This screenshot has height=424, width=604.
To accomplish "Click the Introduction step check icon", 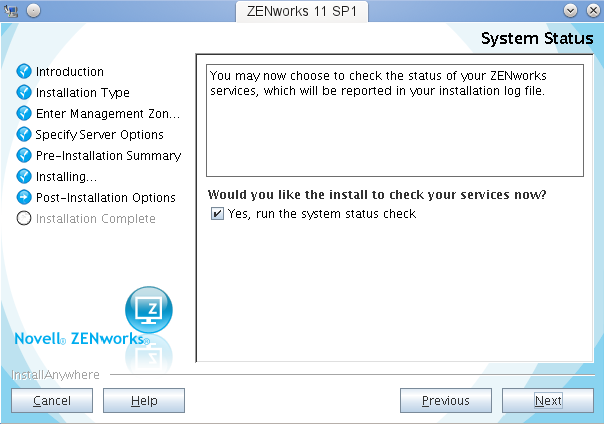I will click(25, 72).
